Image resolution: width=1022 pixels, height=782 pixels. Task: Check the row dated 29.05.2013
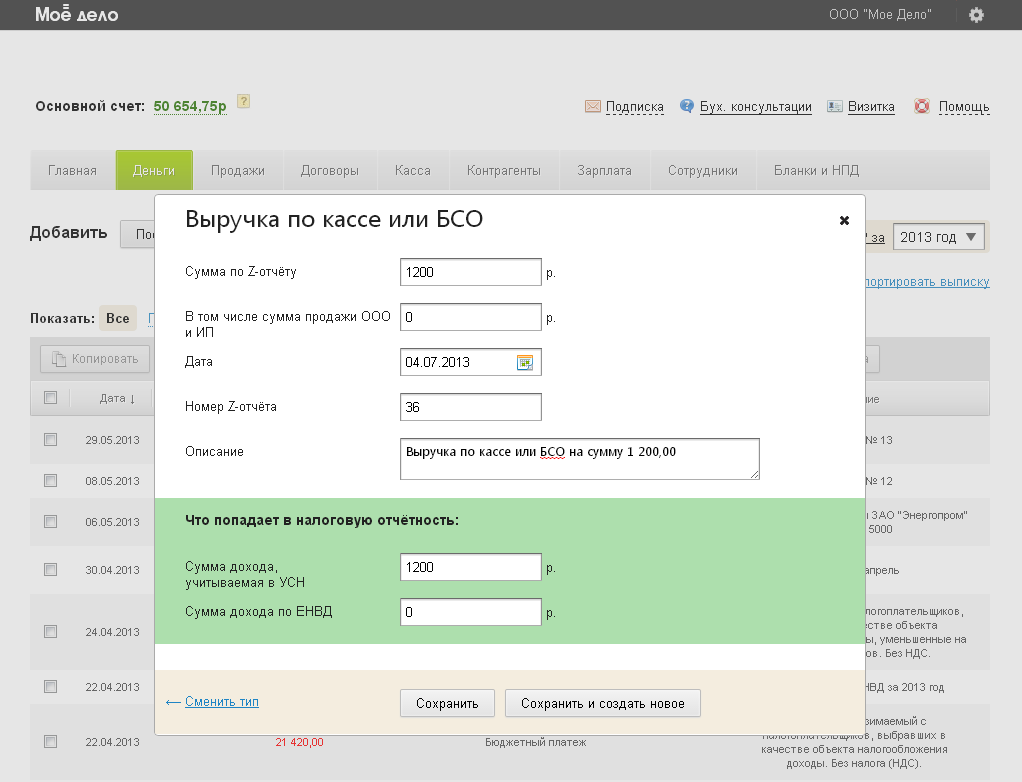coord(51,440)
